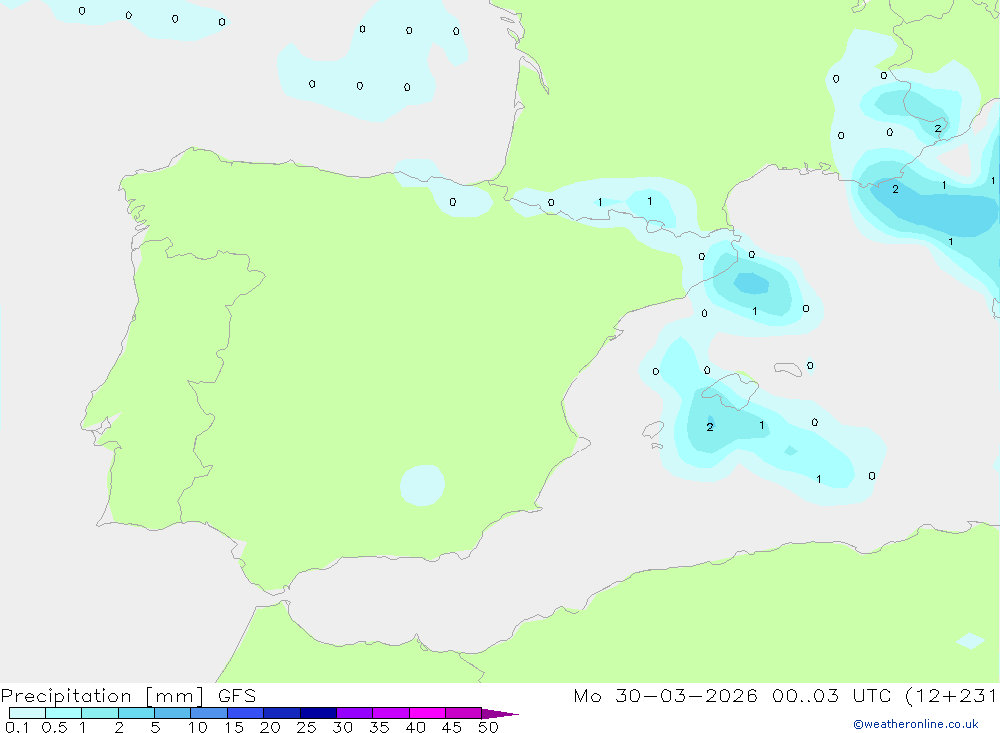Click the "Mo" weekday label
The image size is (1000, 733).
pyautogui.click(x=587, y=696)
